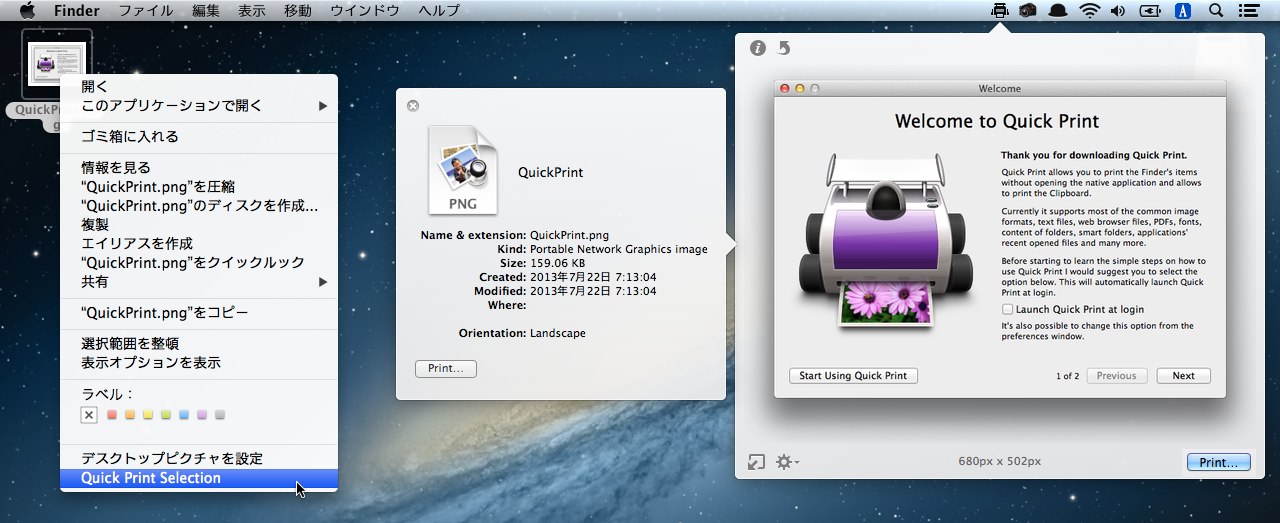This screenshot has height=523, width=1280.
Task: Open the Quick Print printer menu bar icon
Action: coord(998,11)
